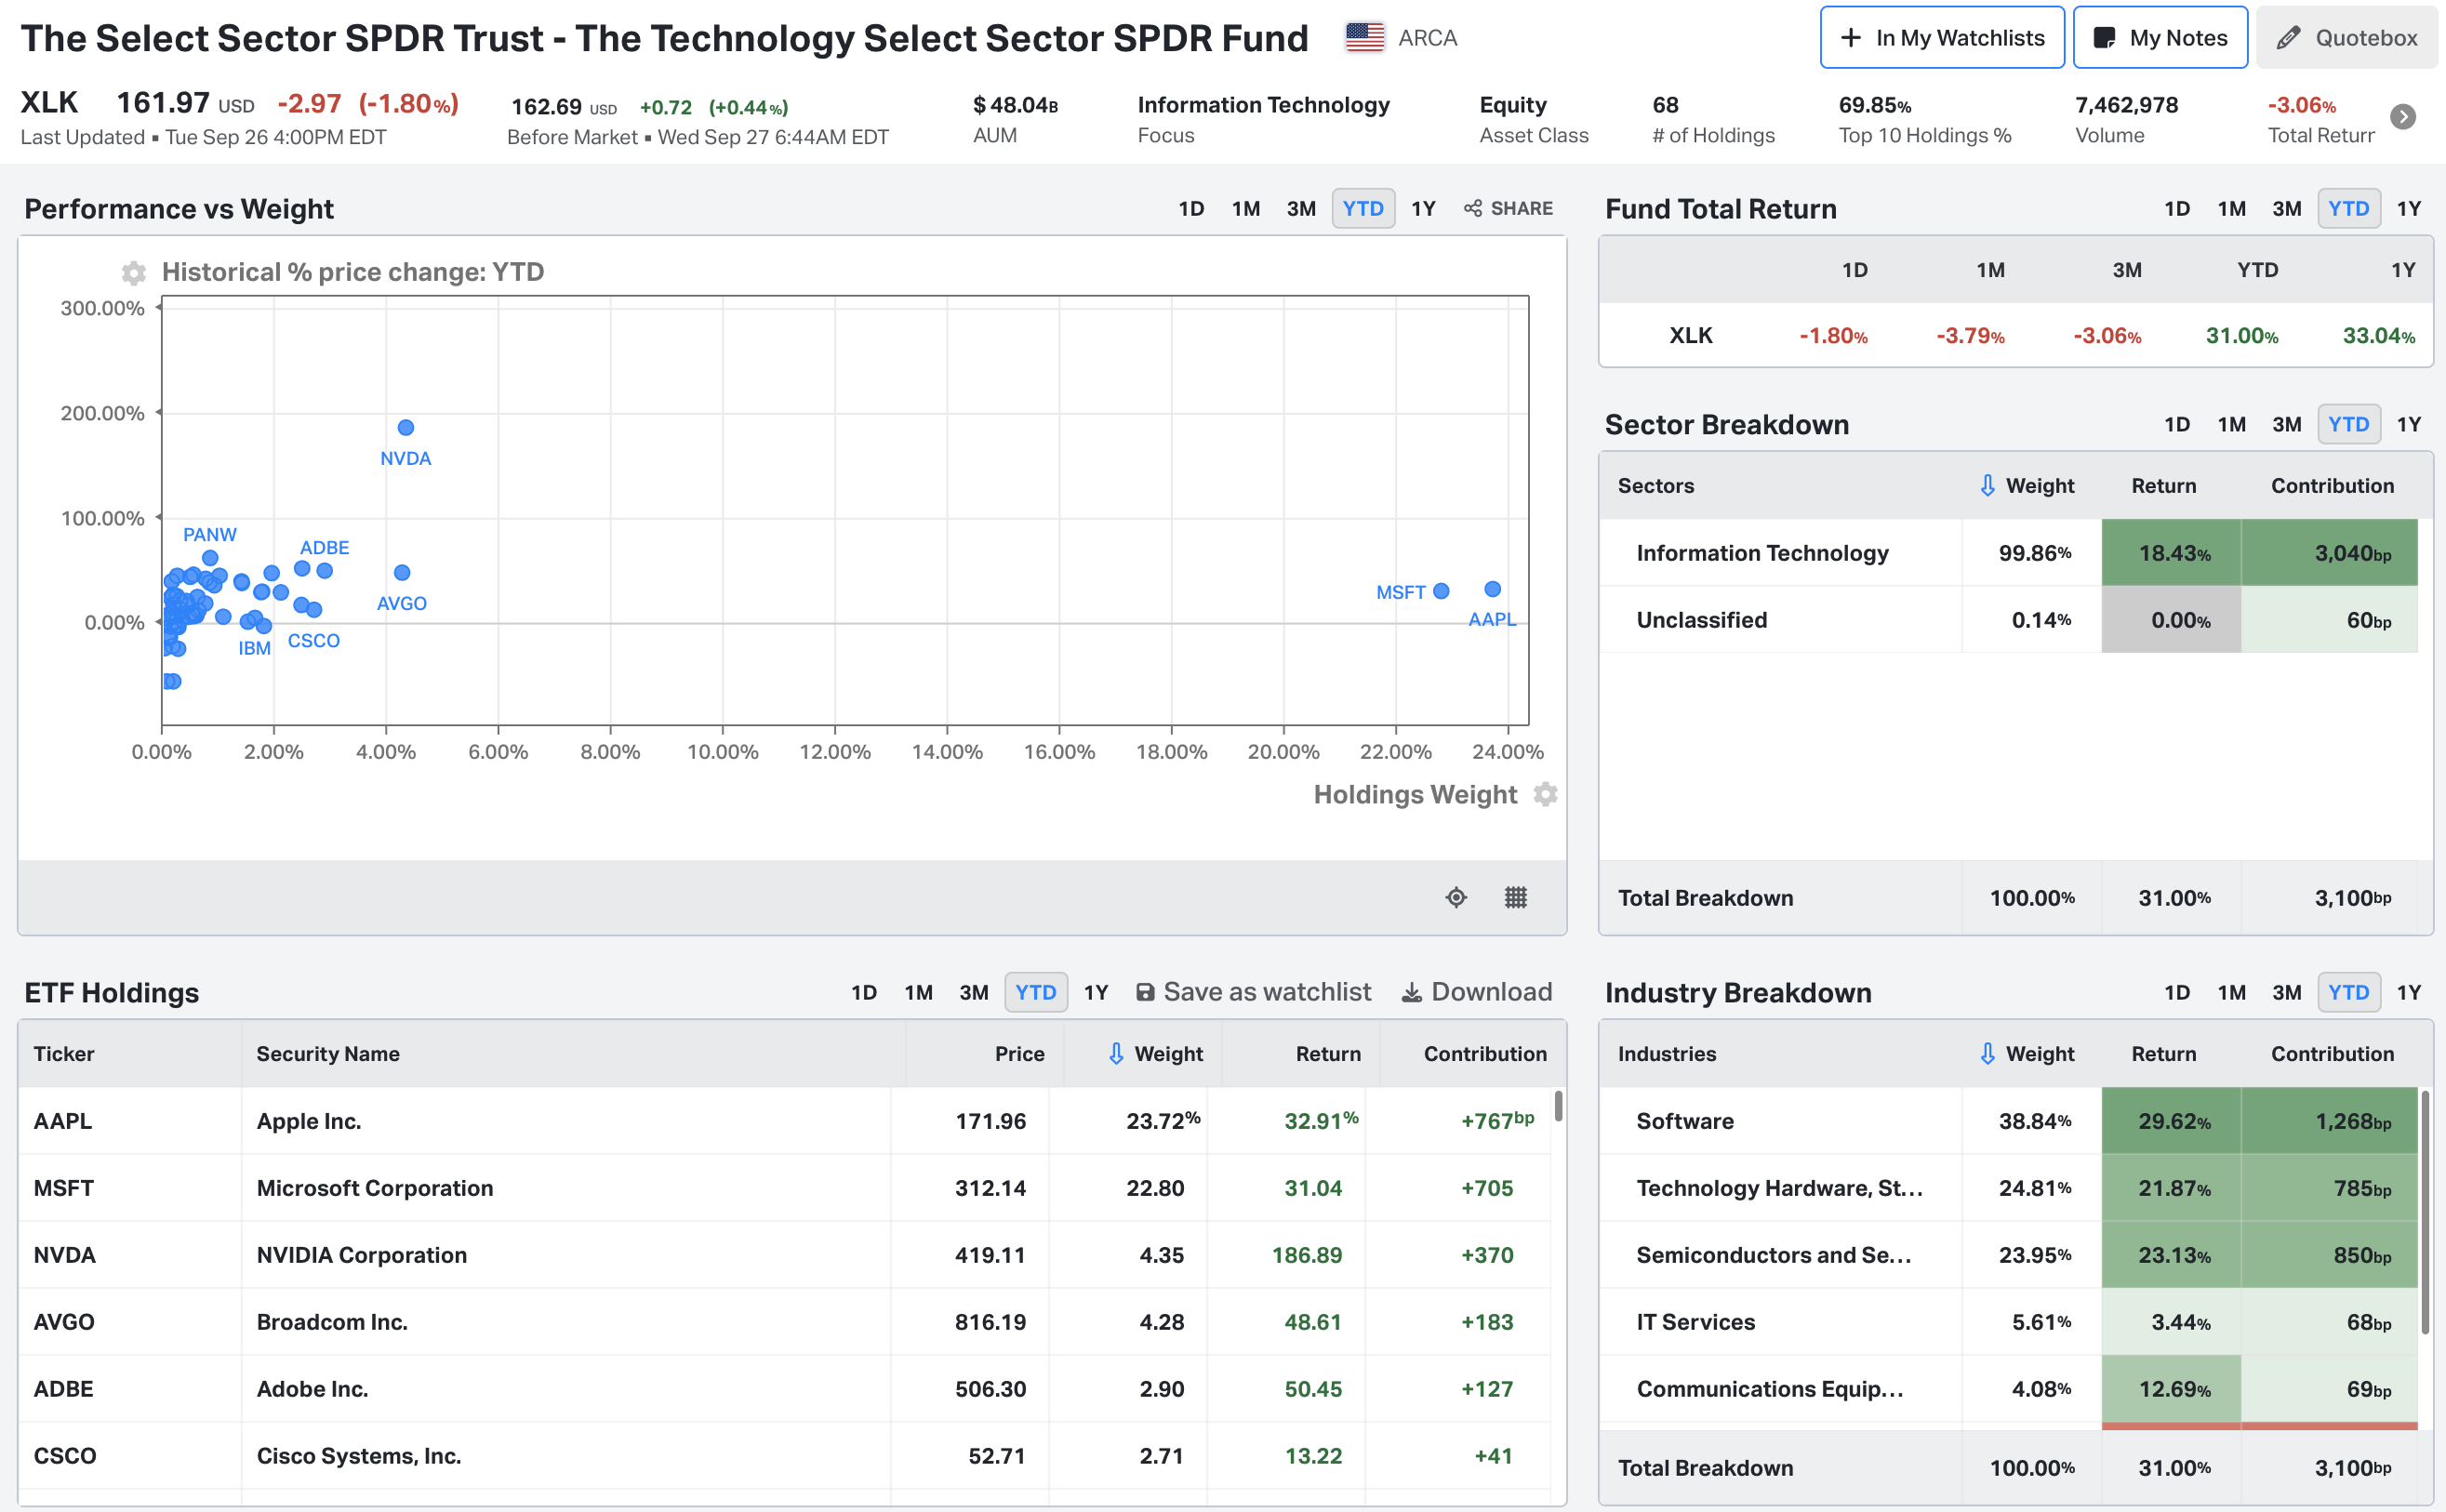Click the PANW data point on chart
Image resolution: width=2446 pixels, height=1512 pixels.
(210, 558)
